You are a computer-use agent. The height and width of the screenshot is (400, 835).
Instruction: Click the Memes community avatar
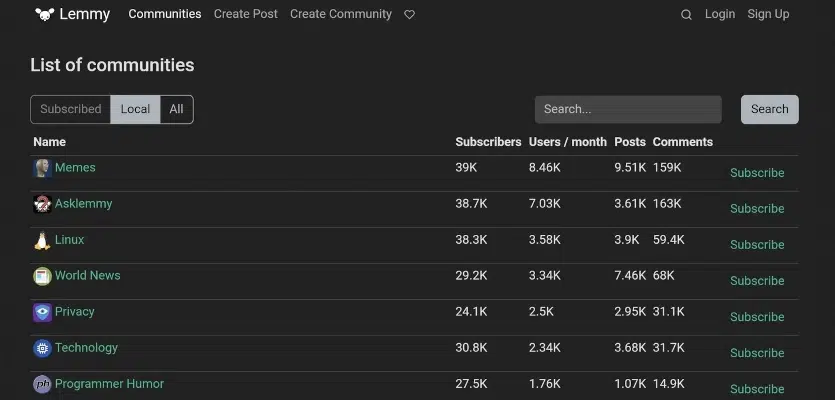tap(42, 168)
